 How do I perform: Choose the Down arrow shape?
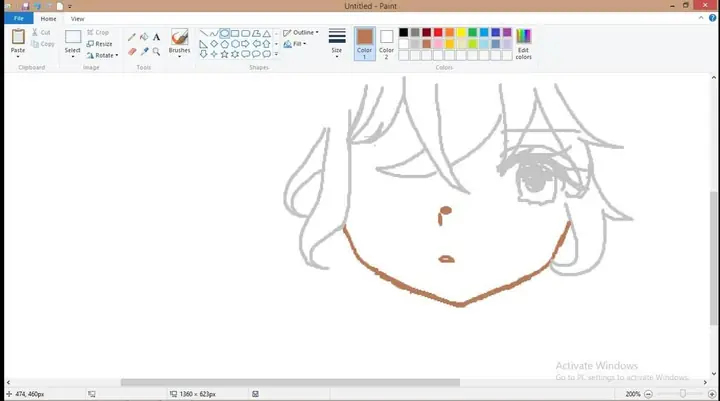[x=203, y=54]
